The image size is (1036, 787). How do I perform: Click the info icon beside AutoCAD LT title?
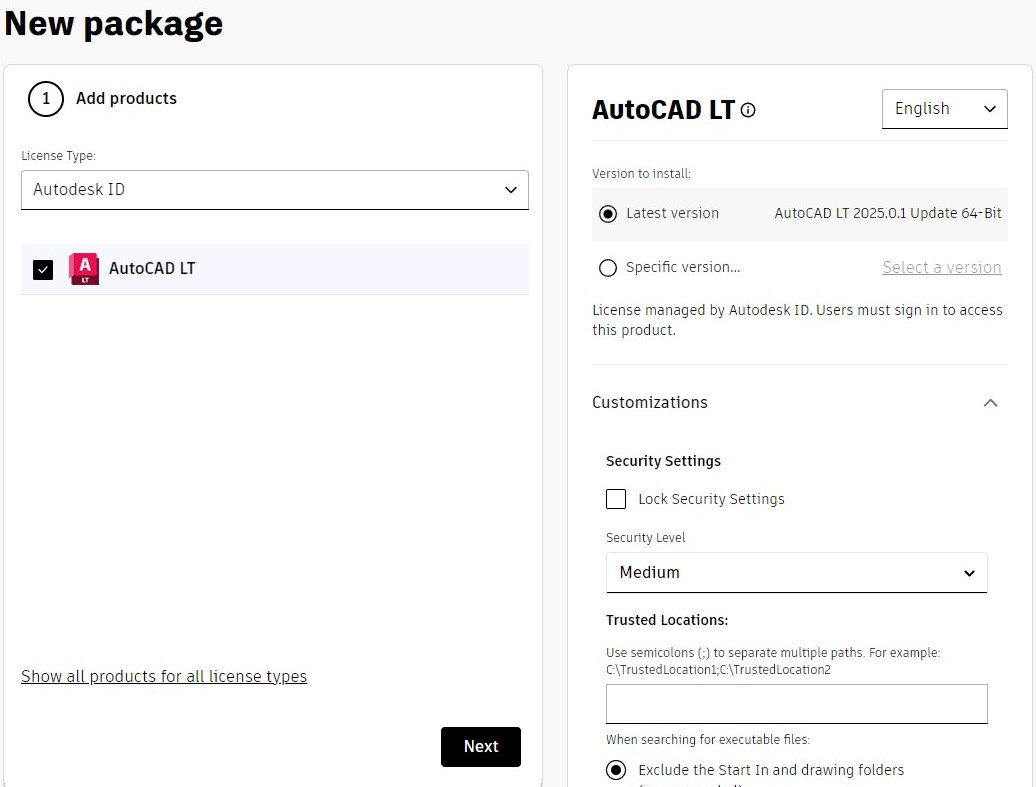(748, 110)
